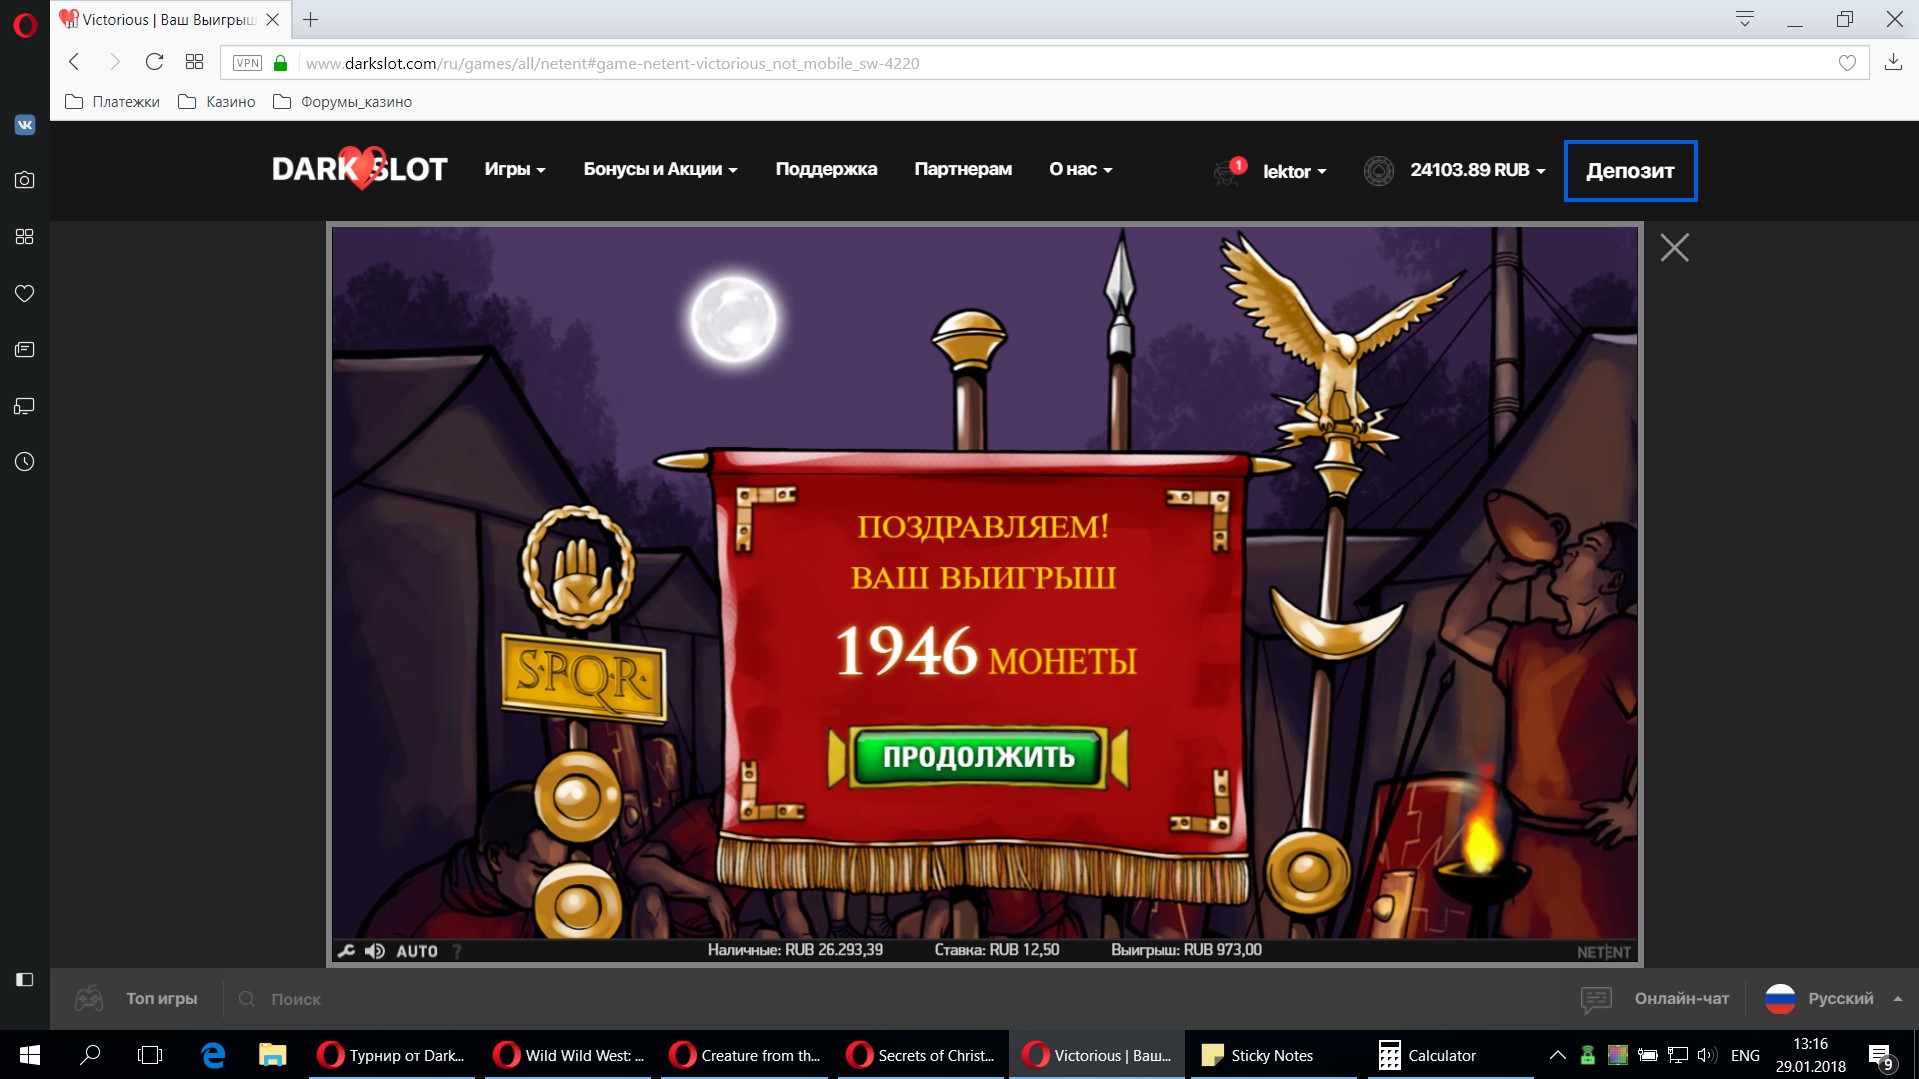1919x1079 pixels.
Task: Click the Топ игры gamepad icon
Action: click(89, 998)
